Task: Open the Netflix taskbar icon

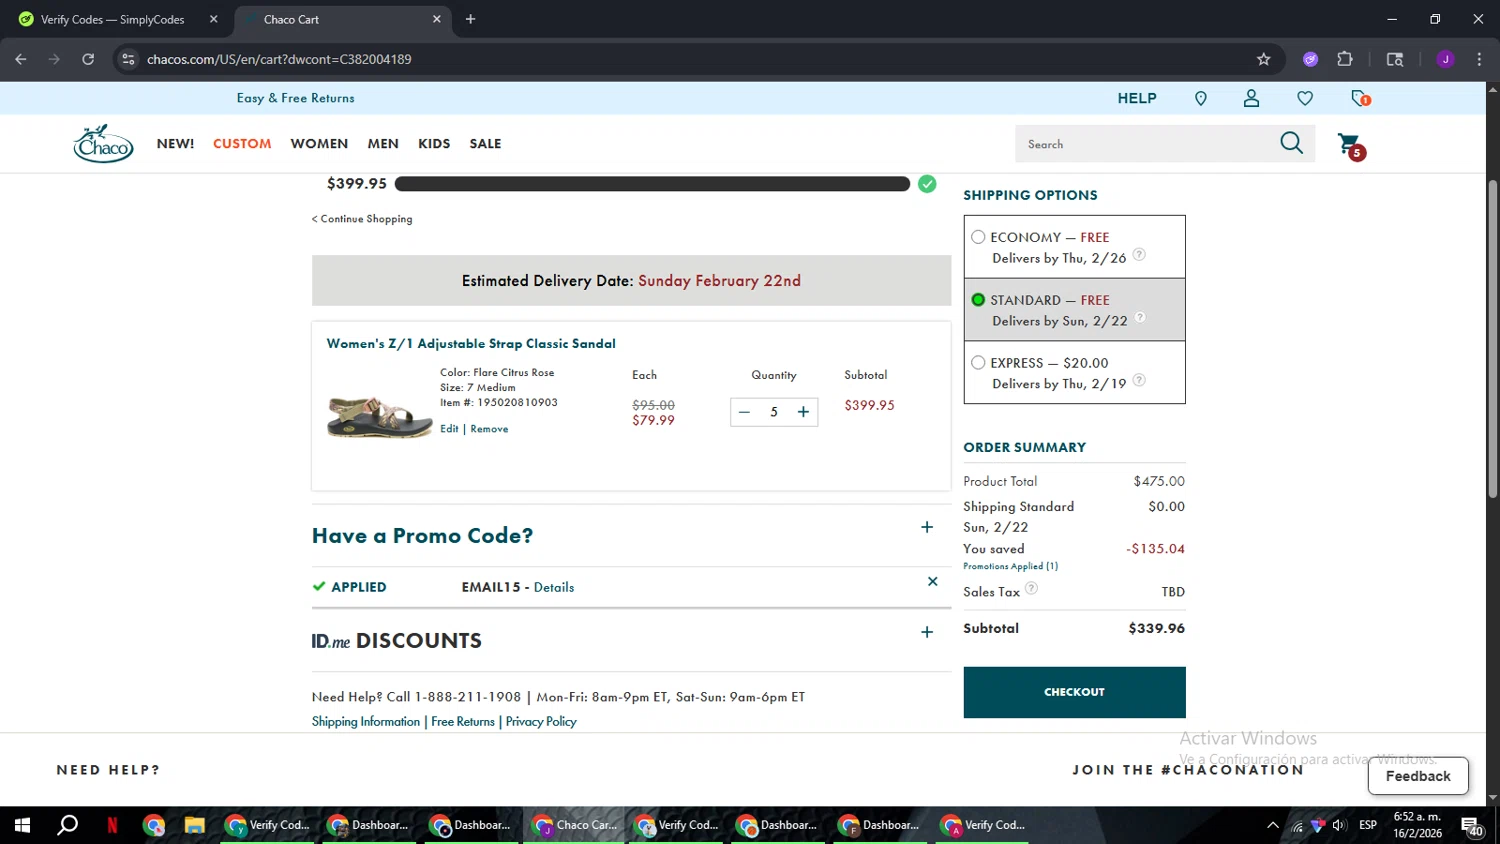Action: tap(112, 825)
